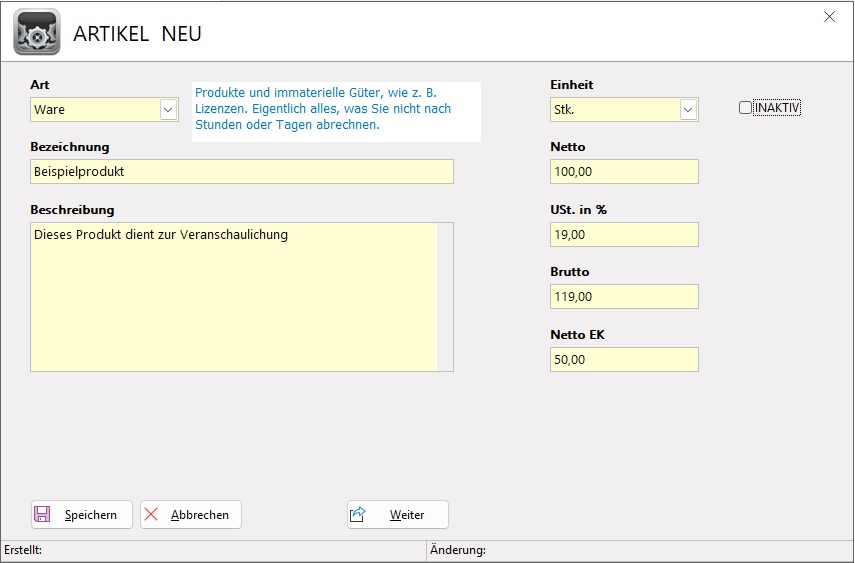Click the Änderung status bar section
This screenshot has width=855, height=563.
point(640,550)
